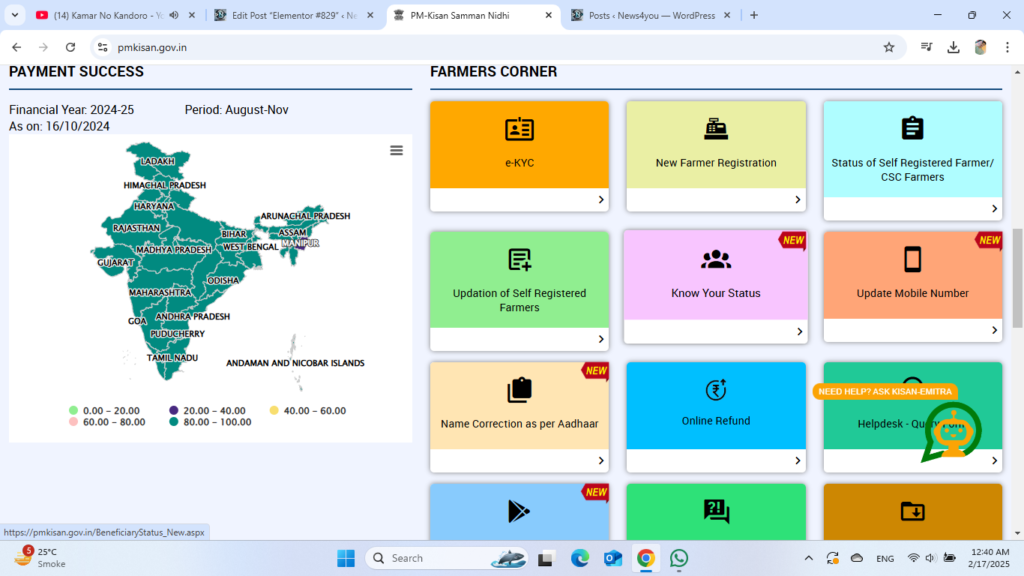Expand the New Farmer Registration card arrow
Screen dimensions: 1024x576
[797, 200]
